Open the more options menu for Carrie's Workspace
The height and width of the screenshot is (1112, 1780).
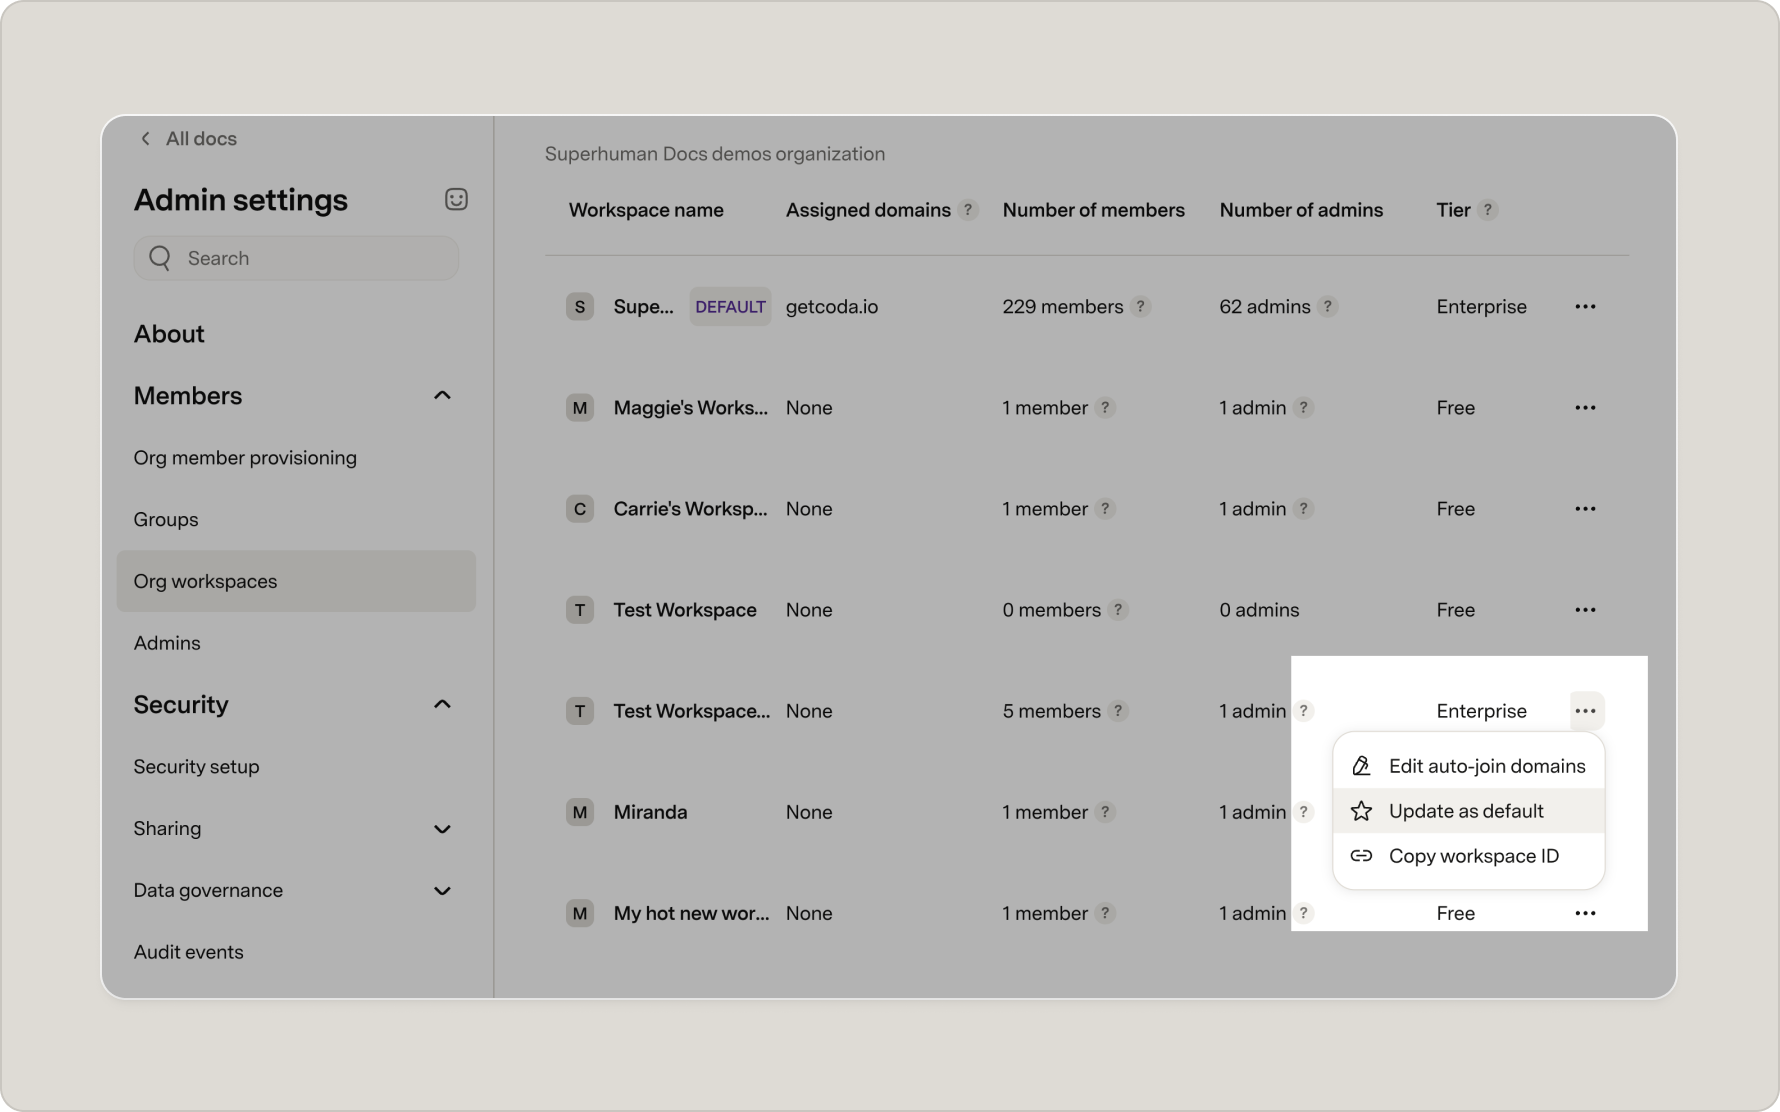[x=1585, y=509]
